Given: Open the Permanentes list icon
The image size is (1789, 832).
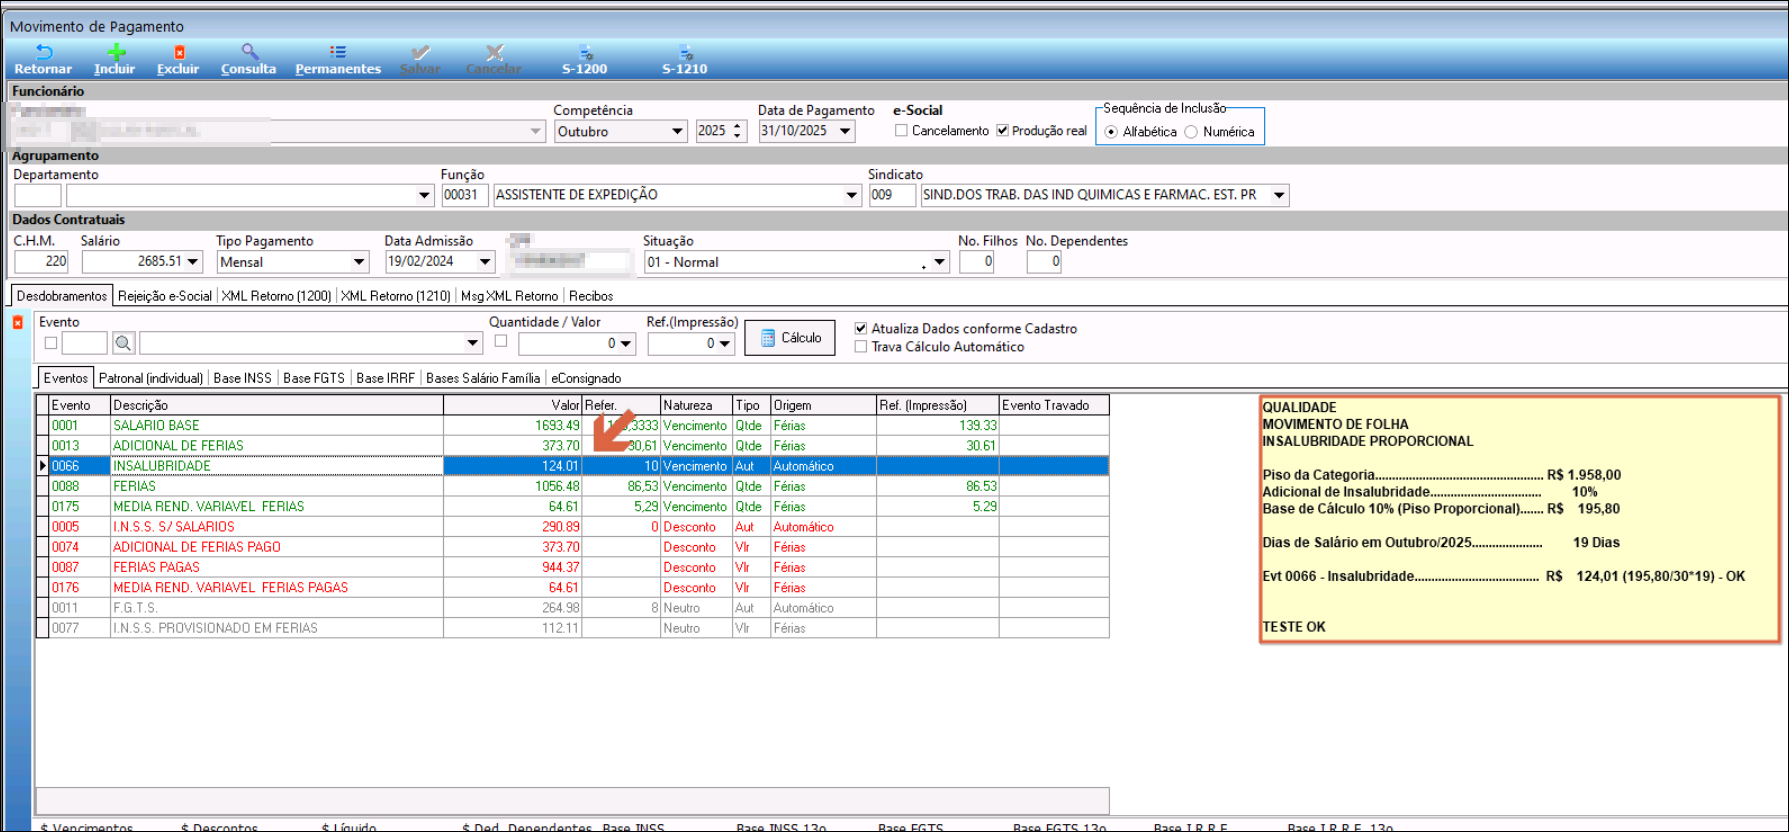Looking at the screenshot, I should [338, 52].
